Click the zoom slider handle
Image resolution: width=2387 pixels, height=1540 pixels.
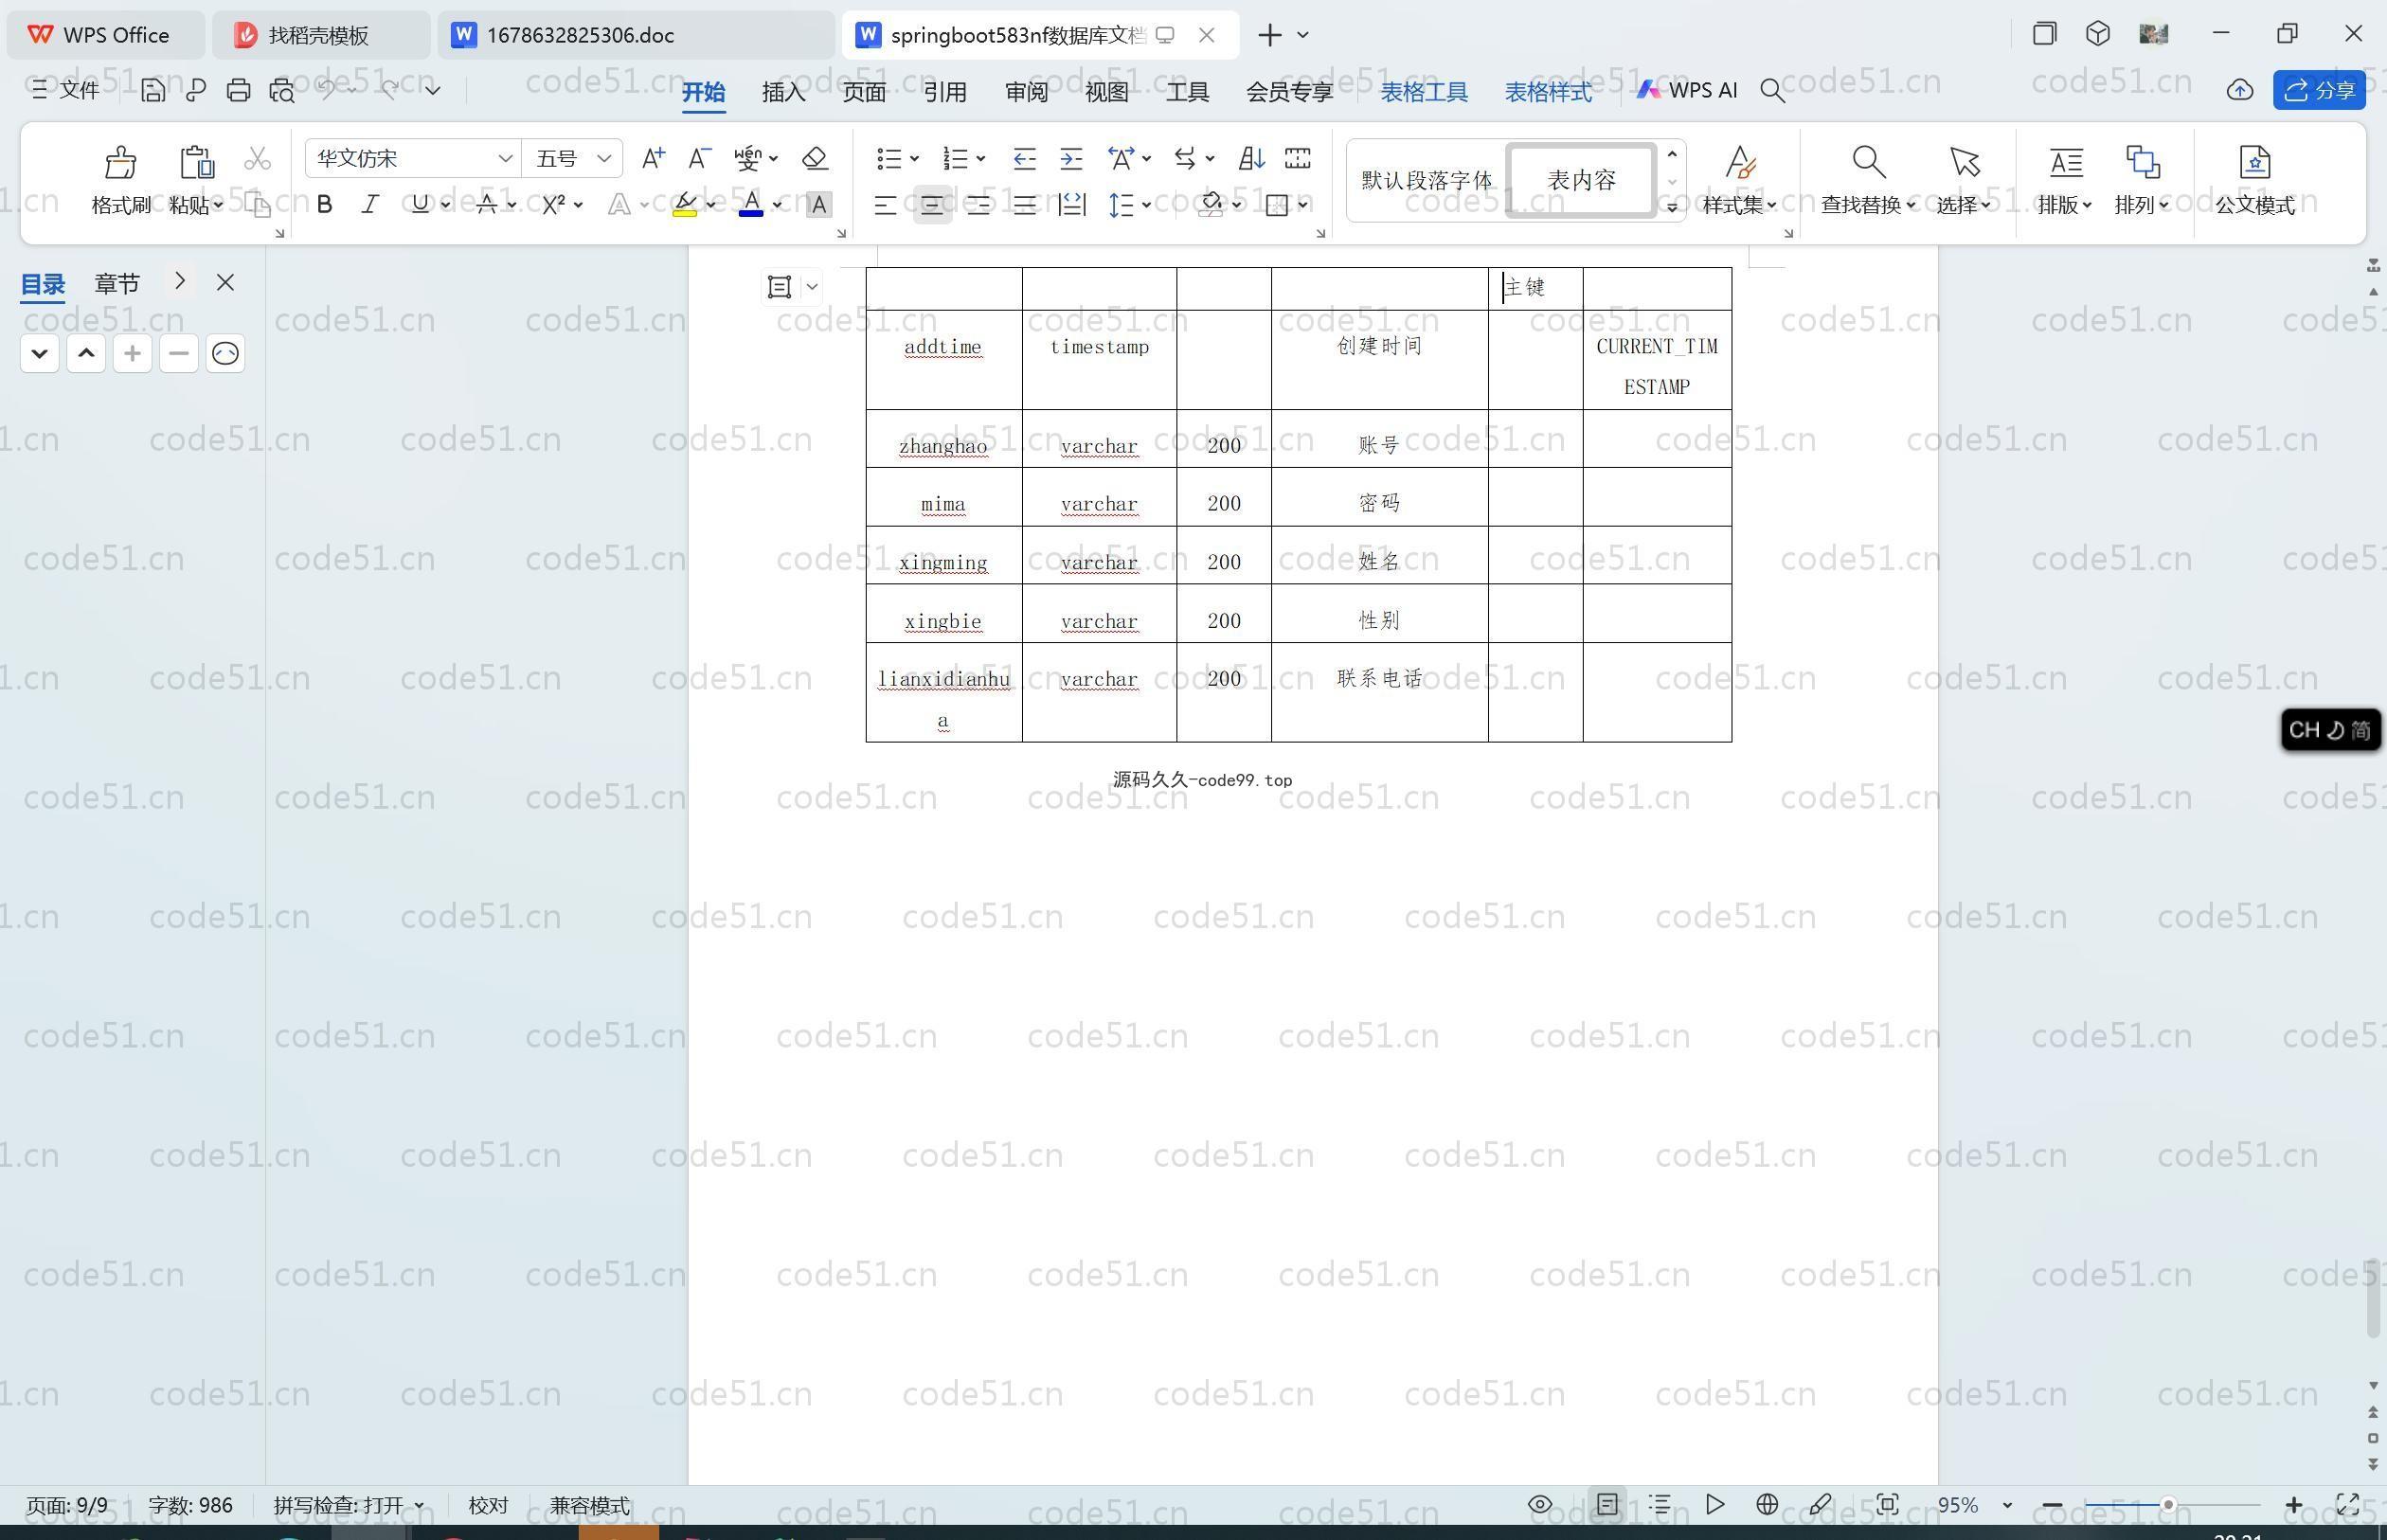(x=2167, y=1504)
